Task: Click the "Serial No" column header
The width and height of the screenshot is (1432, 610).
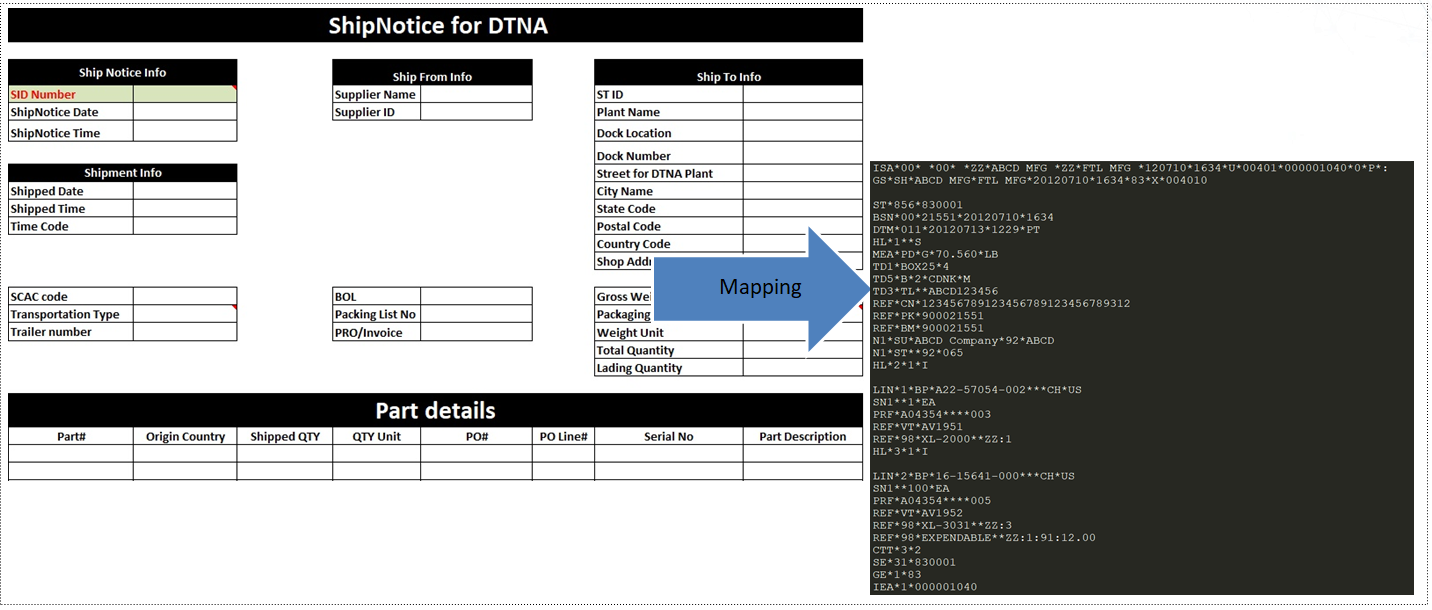Action: 669,436
